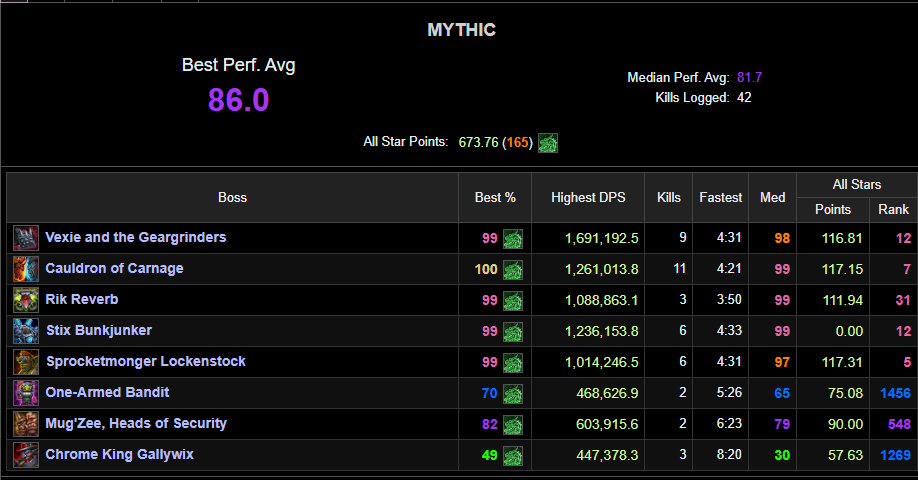
Task: Click the Cauldron of Carnage boss icon
Action: [26, 269]
